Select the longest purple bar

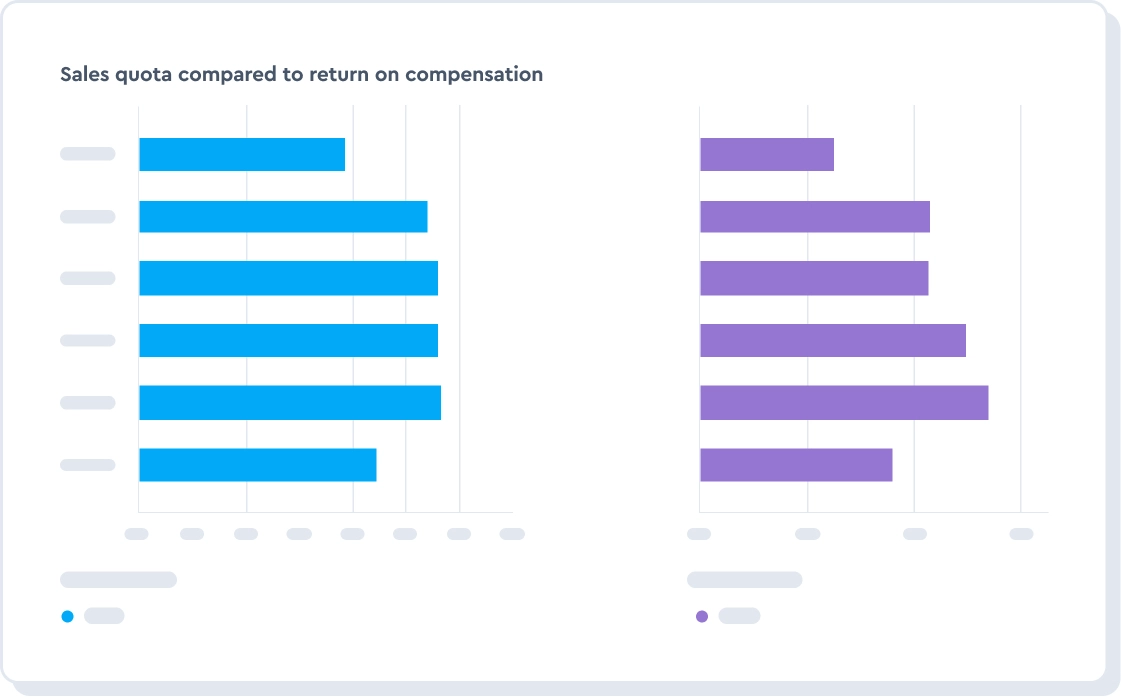844,402
